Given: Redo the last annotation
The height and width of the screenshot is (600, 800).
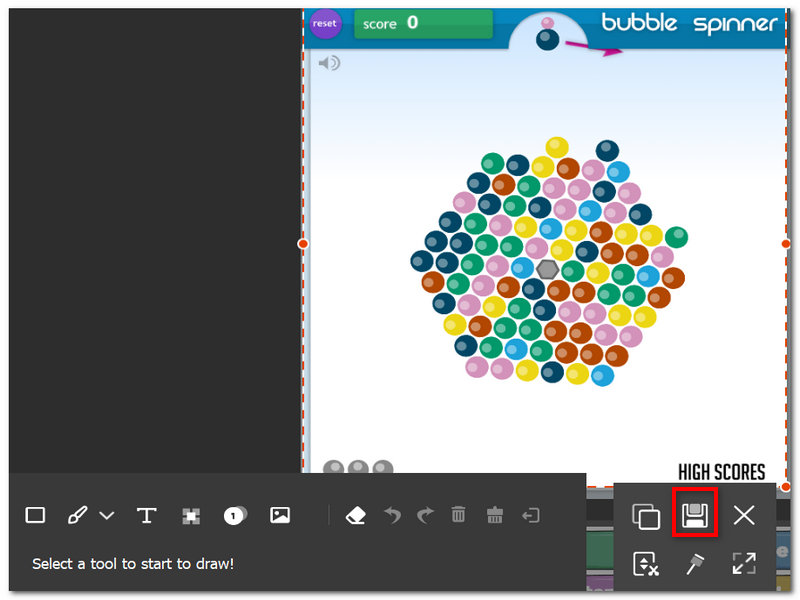Looking at the screenshot, I should point(425,515).
